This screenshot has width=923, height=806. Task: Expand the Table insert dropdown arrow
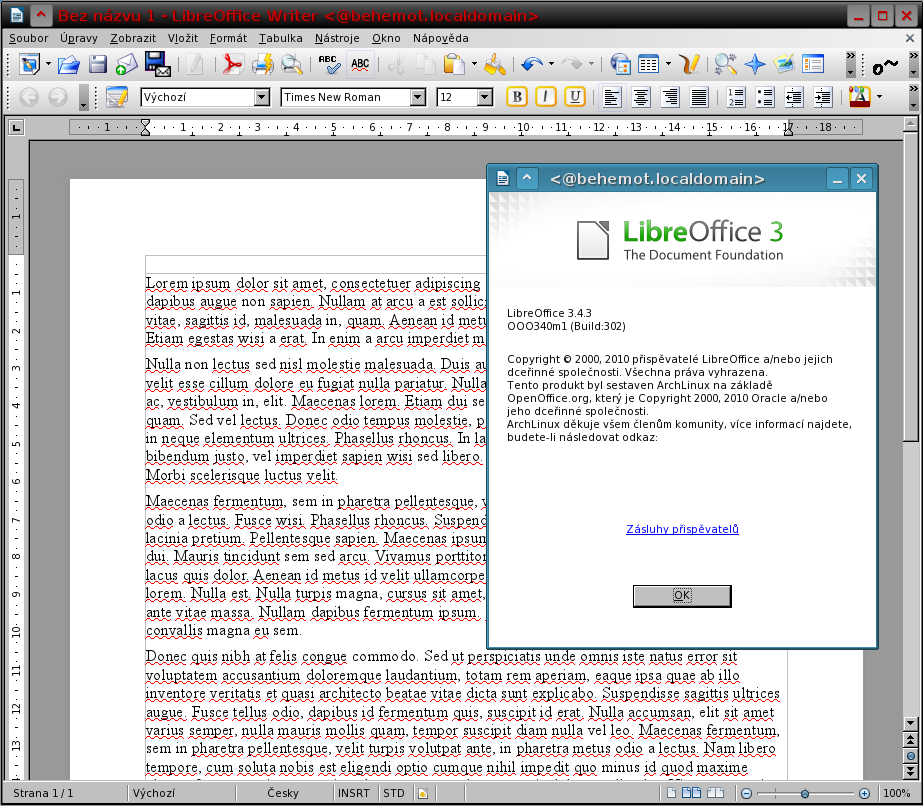tap(668, 64)
